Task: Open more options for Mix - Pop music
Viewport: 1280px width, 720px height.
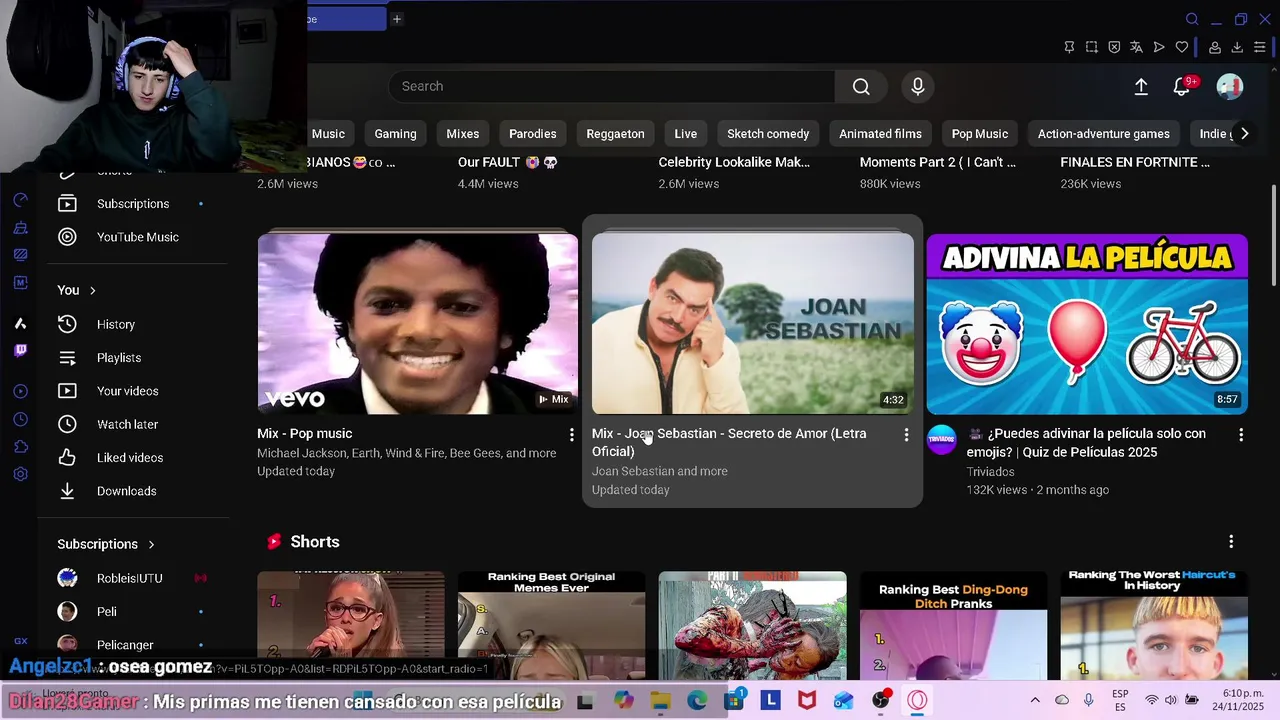Action: (x=571, y=434)
